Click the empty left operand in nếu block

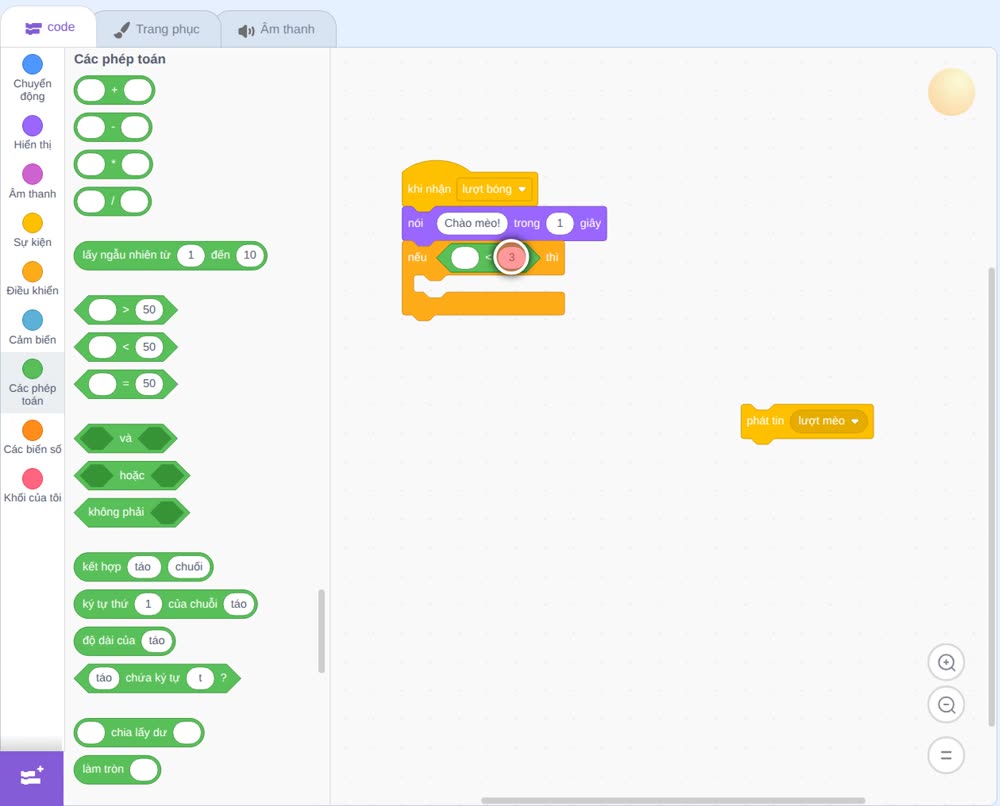tap(464, 258)
